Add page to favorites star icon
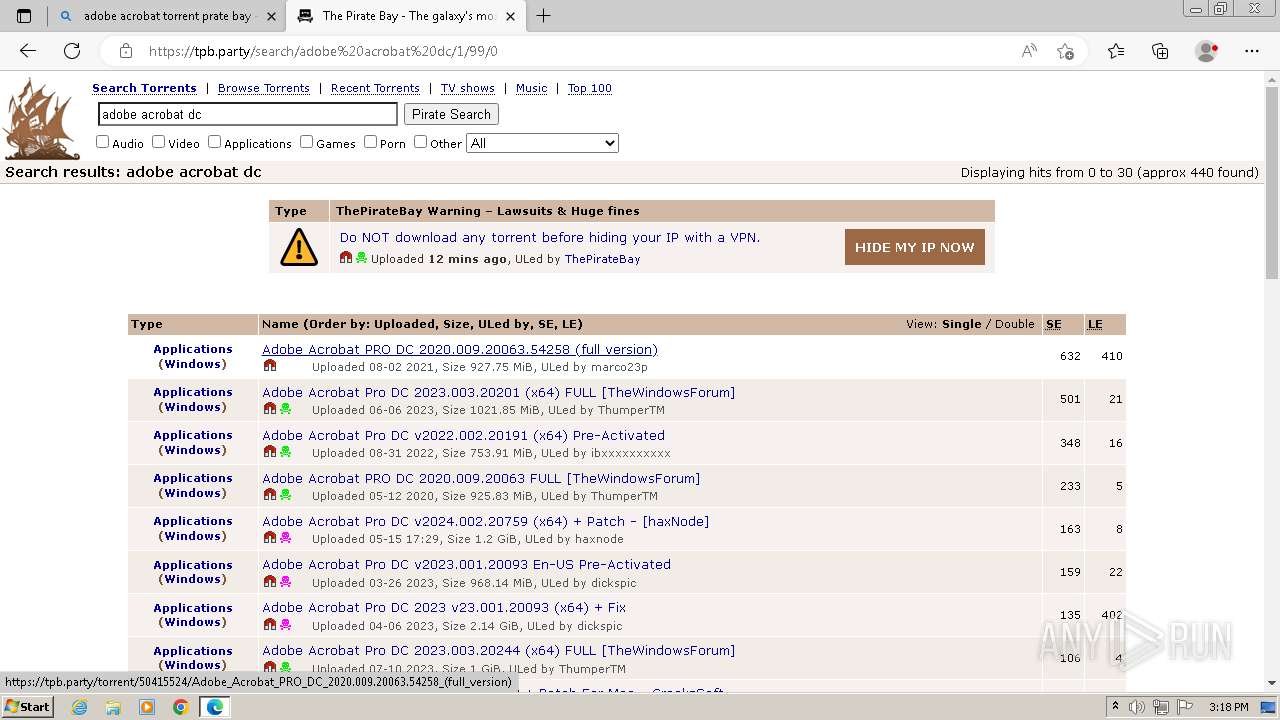1280x720 pixels. (1065, 51)
